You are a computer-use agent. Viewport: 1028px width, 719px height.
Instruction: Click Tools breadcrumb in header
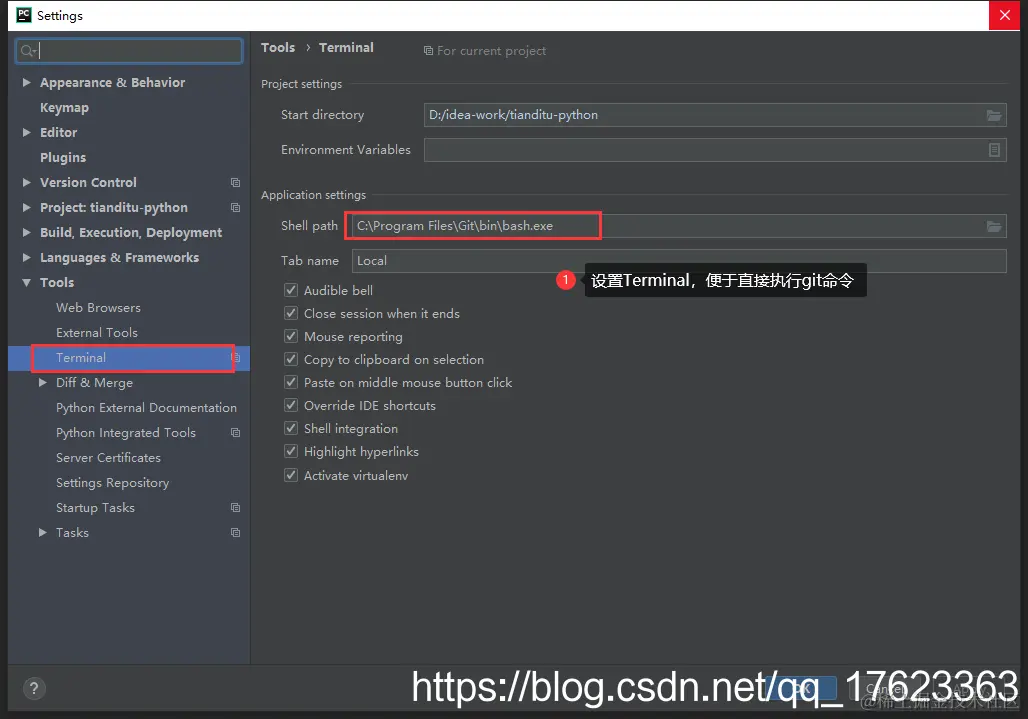278,48
